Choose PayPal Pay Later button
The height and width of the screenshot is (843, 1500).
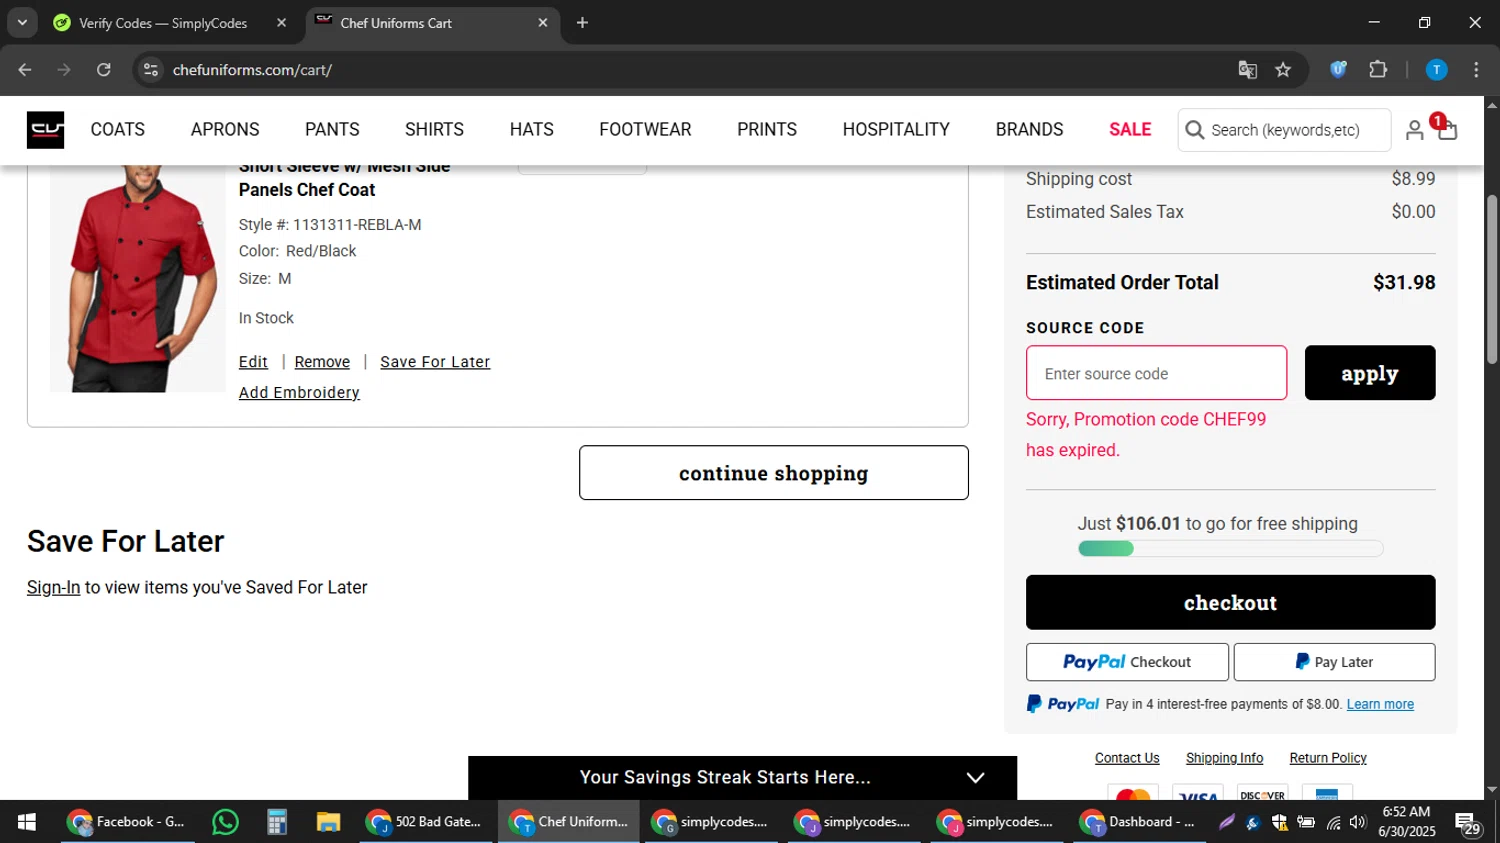(x=1334, y=662)
